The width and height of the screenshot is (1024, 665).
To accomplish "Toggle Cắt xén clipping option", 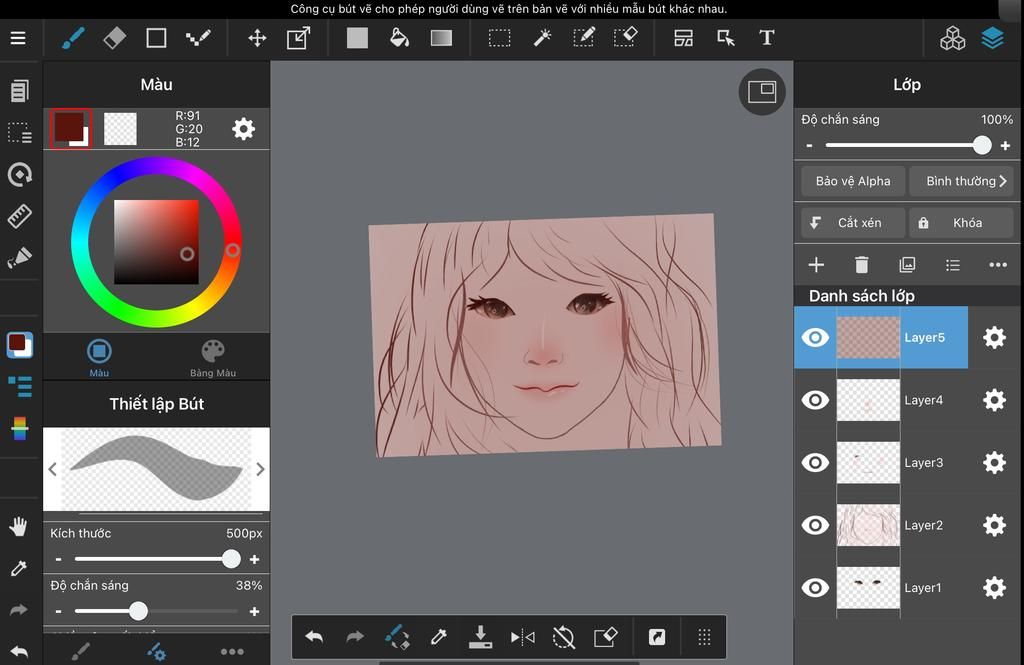I will 853,223.
